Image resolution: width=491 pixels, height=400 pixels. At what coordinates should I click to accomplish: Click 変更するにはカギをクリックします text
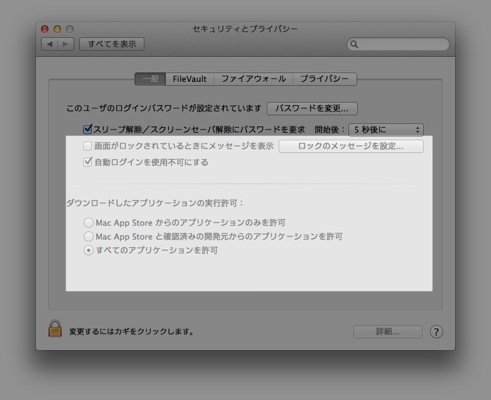132,332
